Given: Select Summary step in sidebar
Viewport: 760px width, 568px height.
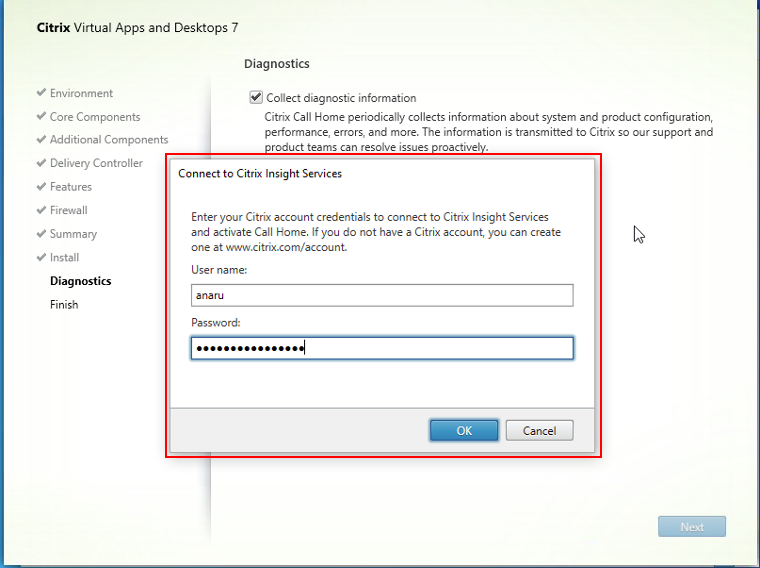Looking at the screenshot, I should click(x=74, y=234).
